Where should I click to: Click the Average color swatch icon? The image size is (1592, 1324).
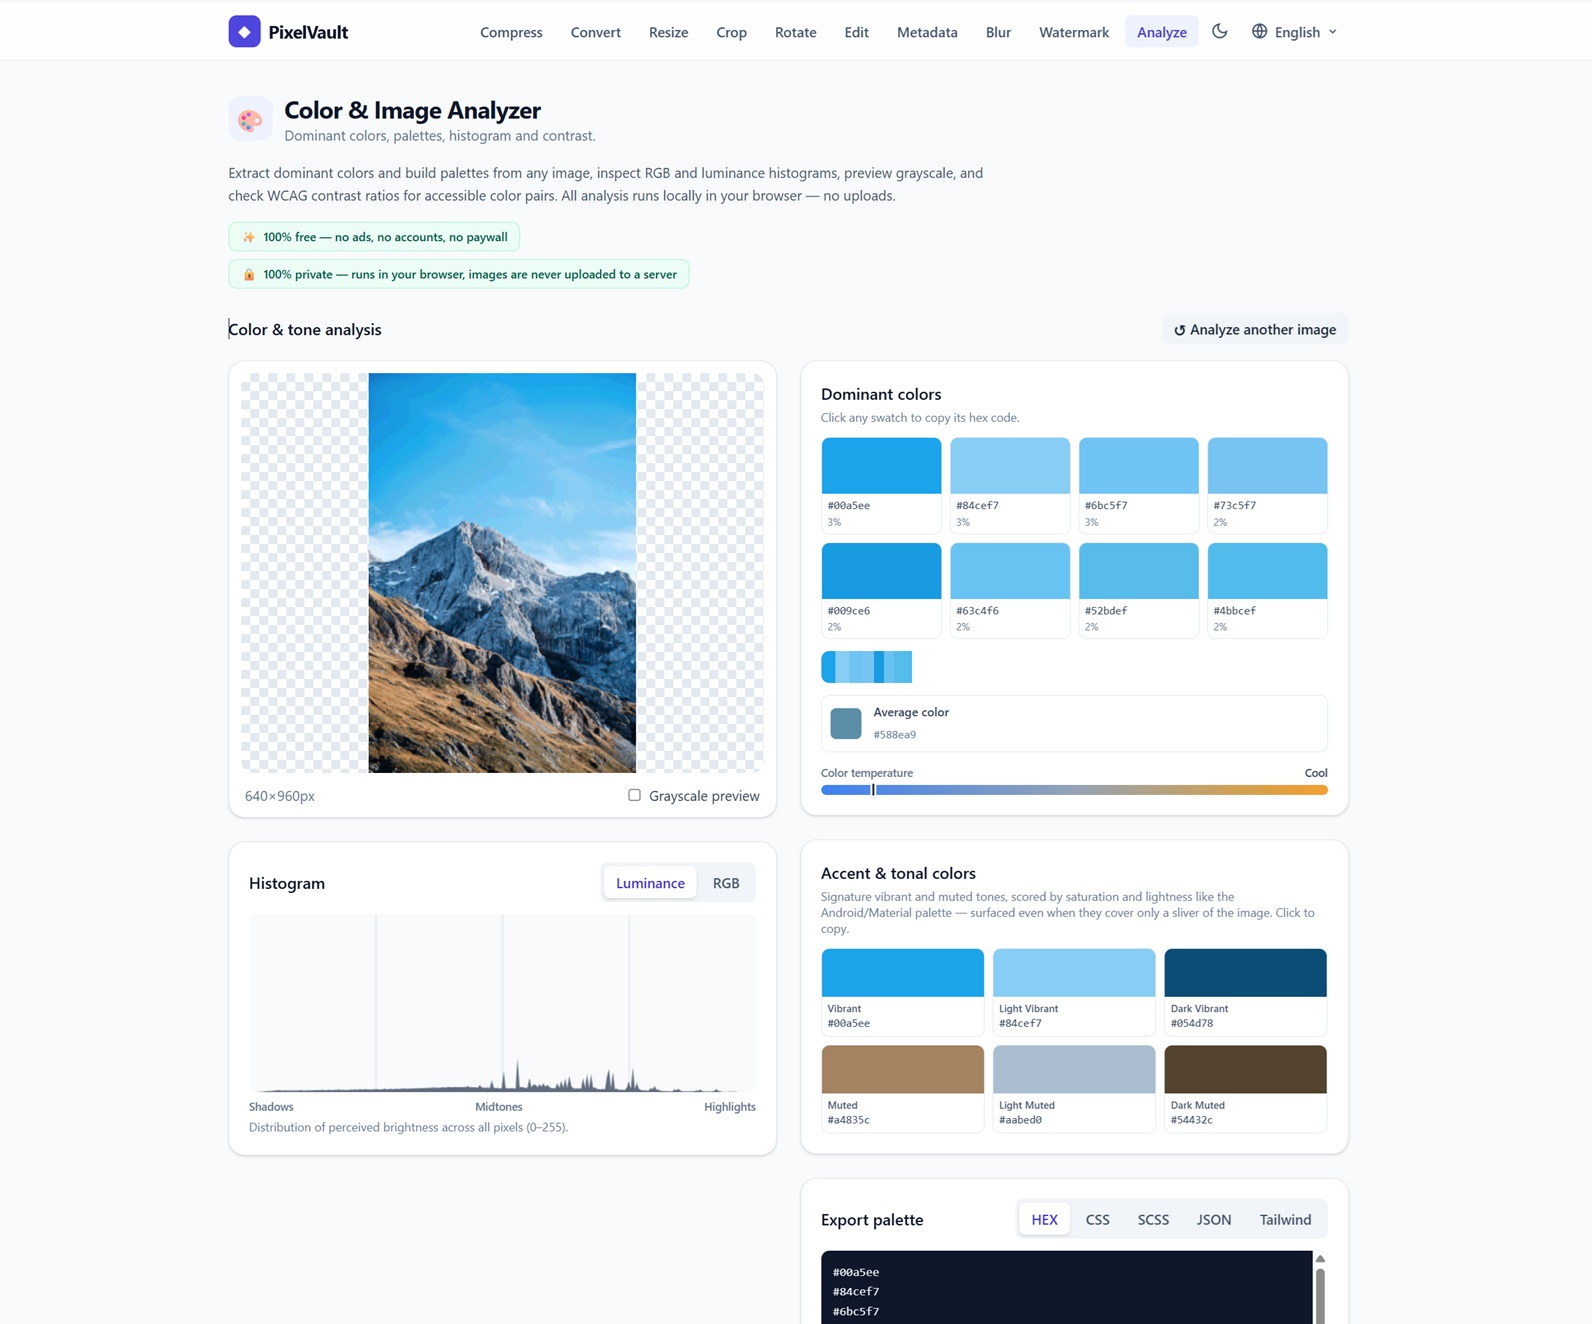coord(846,723)
